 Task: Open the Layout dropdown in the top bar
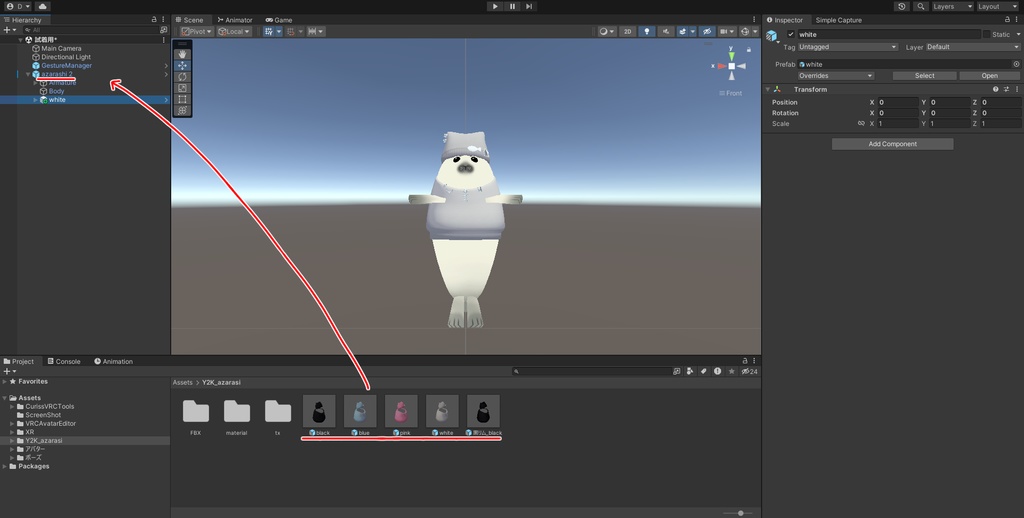[x=997, y=6]
